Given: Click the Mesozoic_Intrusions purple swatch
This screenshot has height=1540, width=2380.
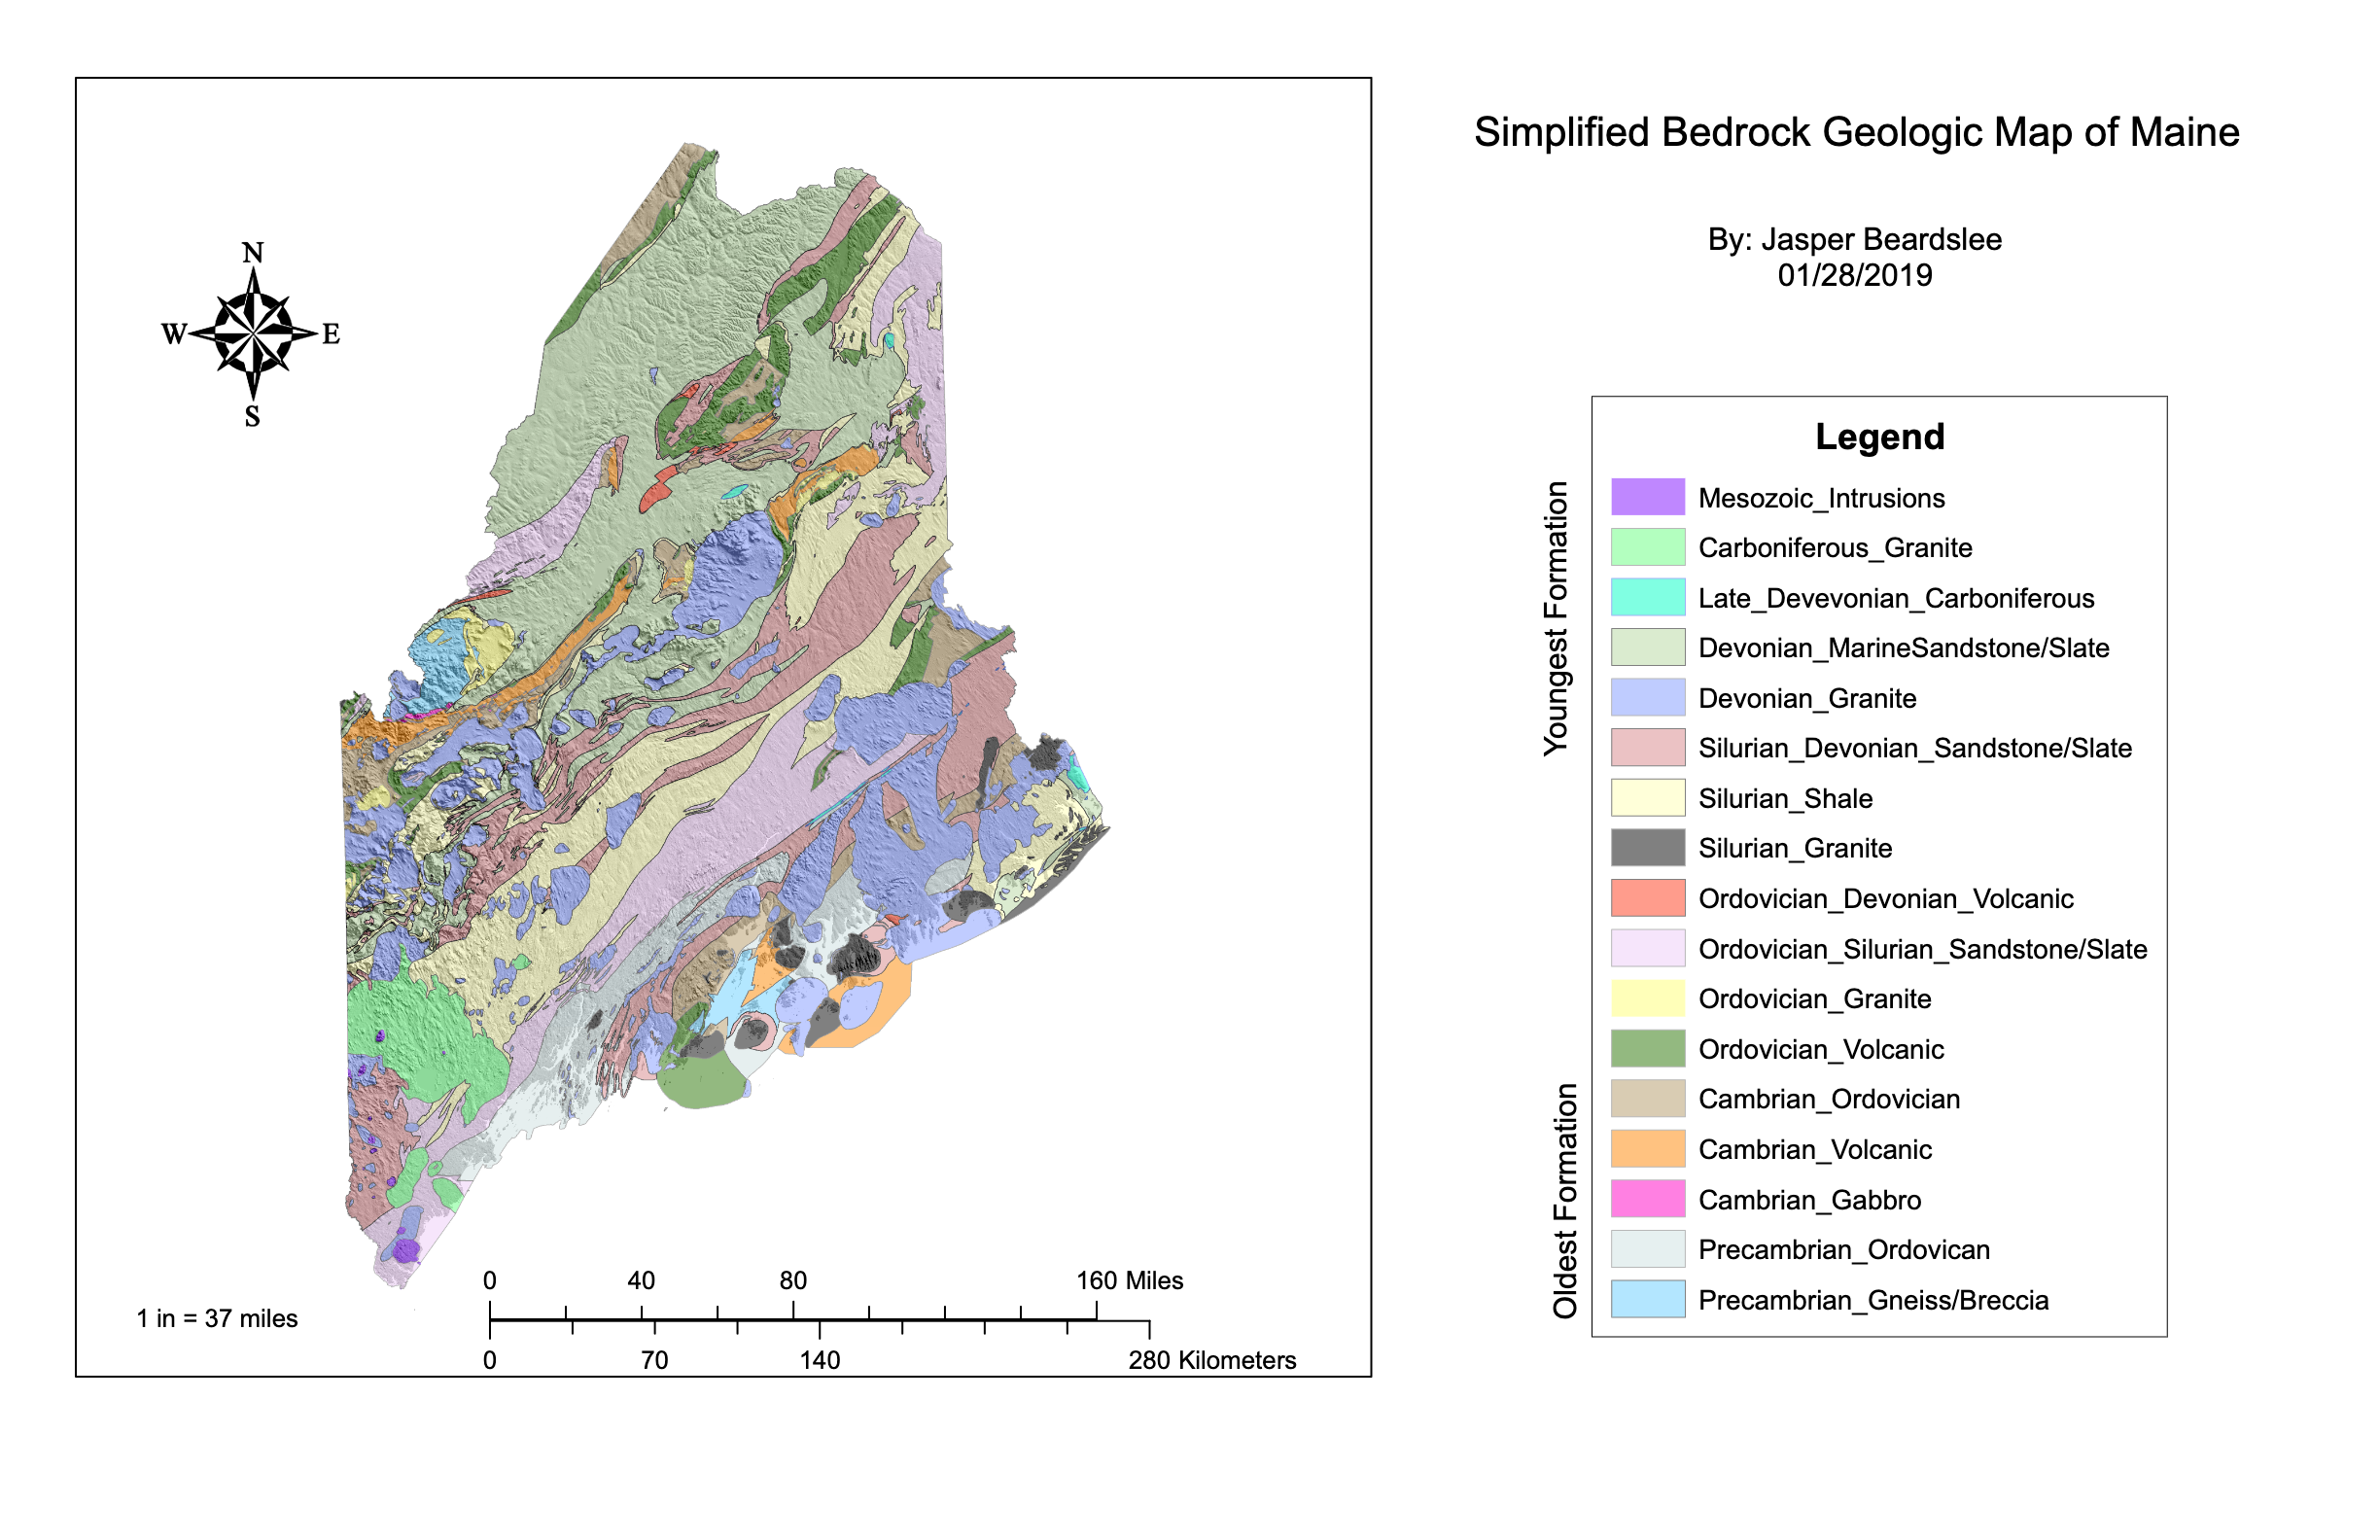Looking at the screenshot, I should pyautogui.click(x=1647, y=497).
